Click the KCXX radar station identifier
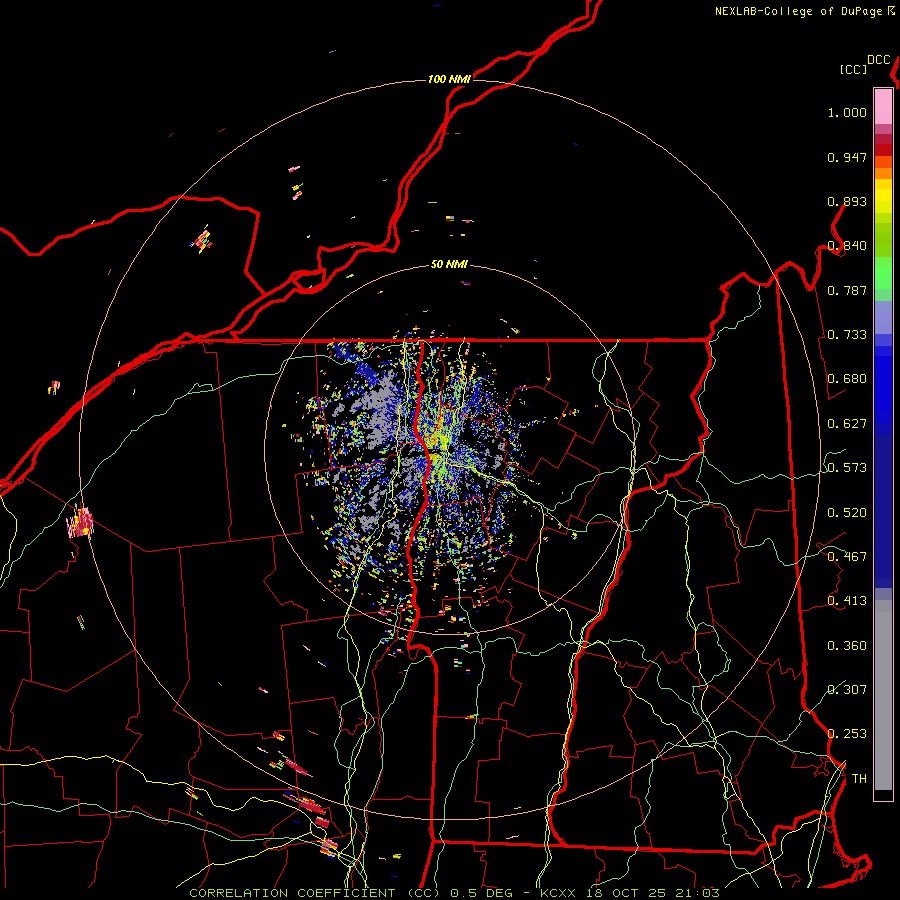 pyautogui.click(x=557, y=893)
